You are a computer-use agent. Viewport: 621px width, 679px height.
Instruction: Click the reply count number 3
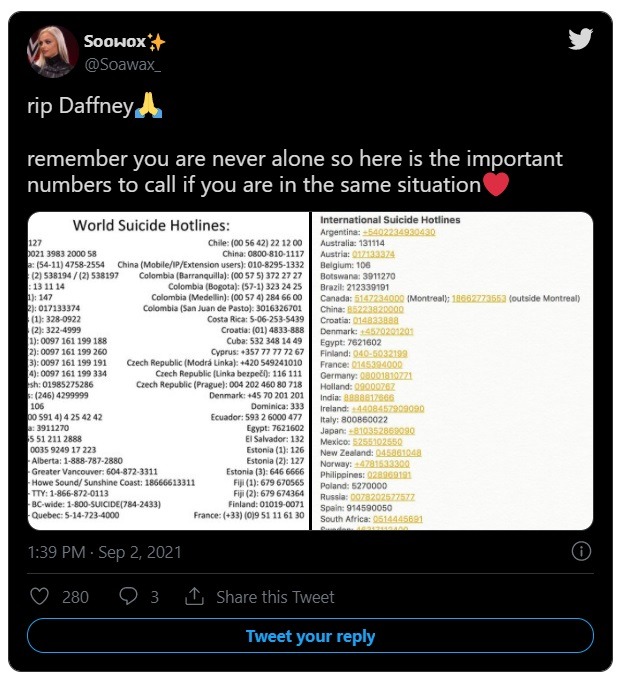[x=155, y=596]
